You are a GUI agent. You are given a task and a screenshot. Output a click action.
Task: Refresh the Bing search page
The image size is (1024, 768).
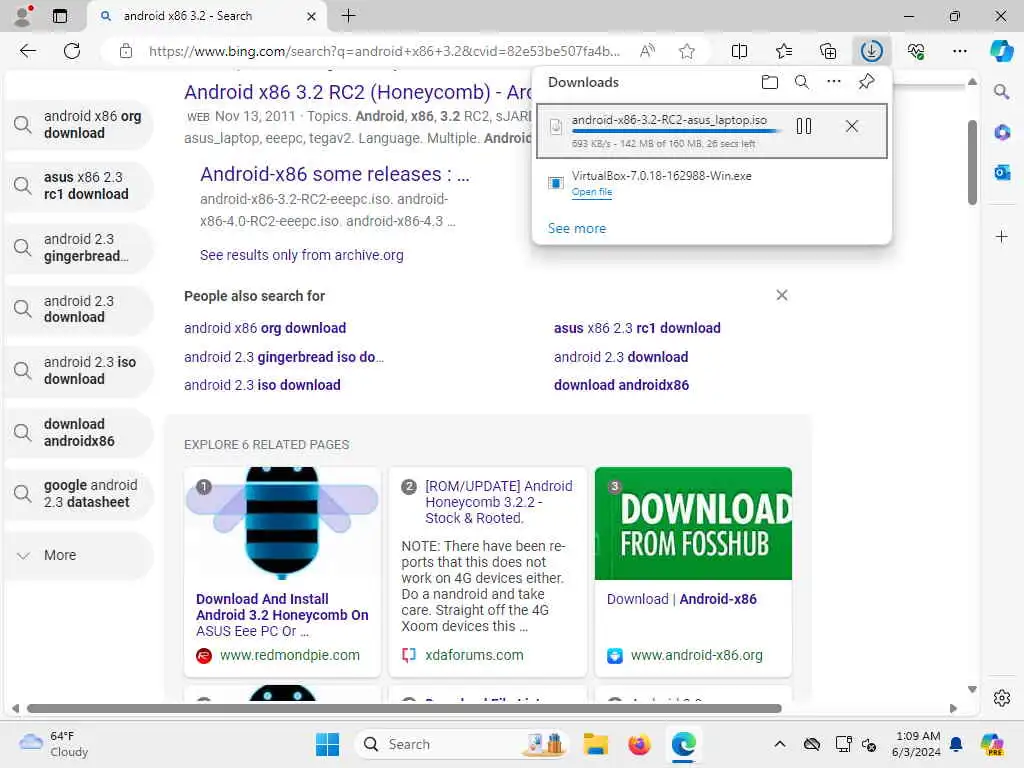[x=72, y=51]
